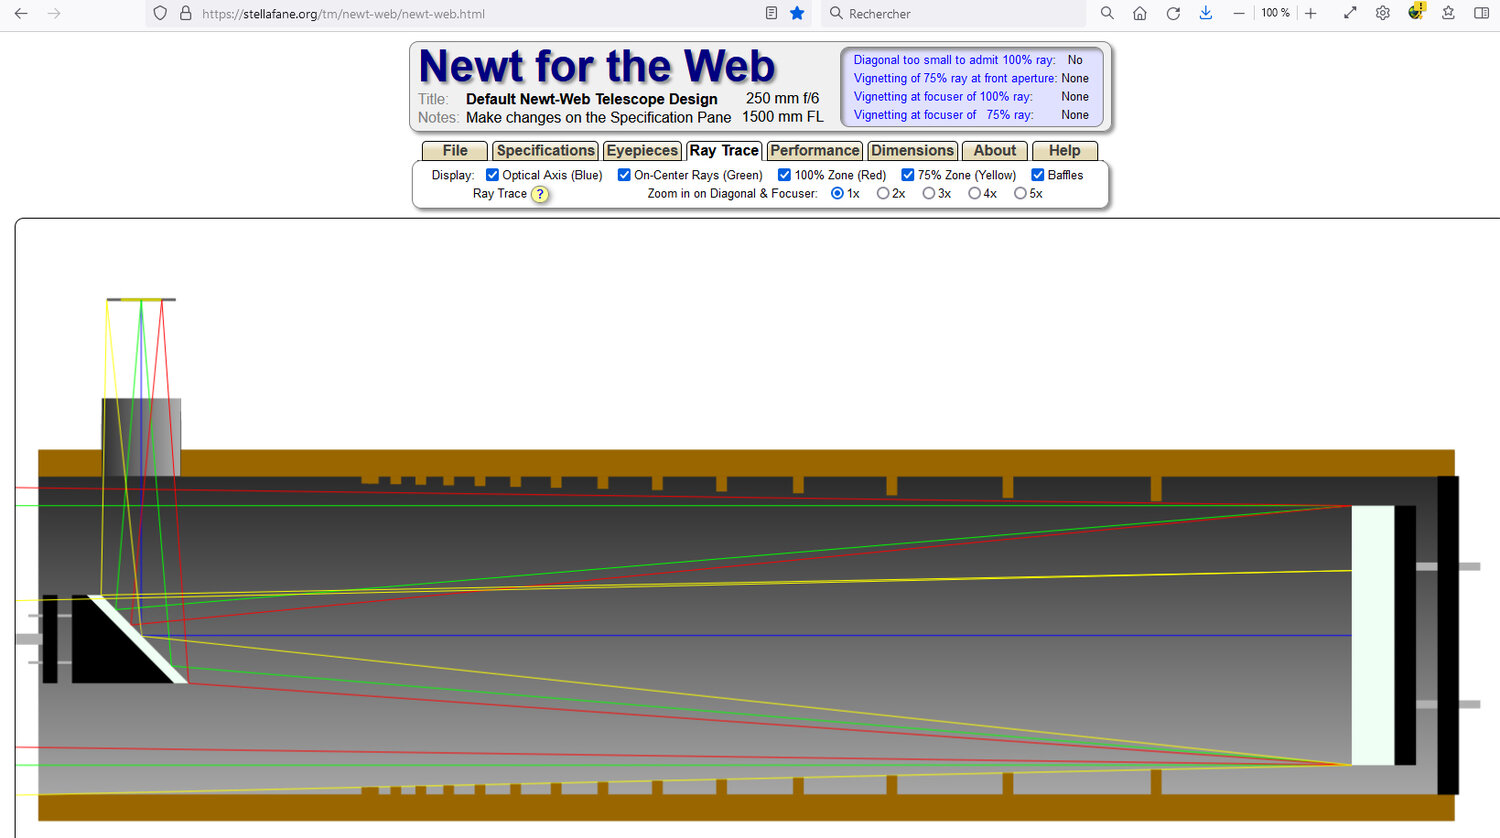Toggle reader view icon
This screenshot has width=1500, height=838.
[771, 13]
